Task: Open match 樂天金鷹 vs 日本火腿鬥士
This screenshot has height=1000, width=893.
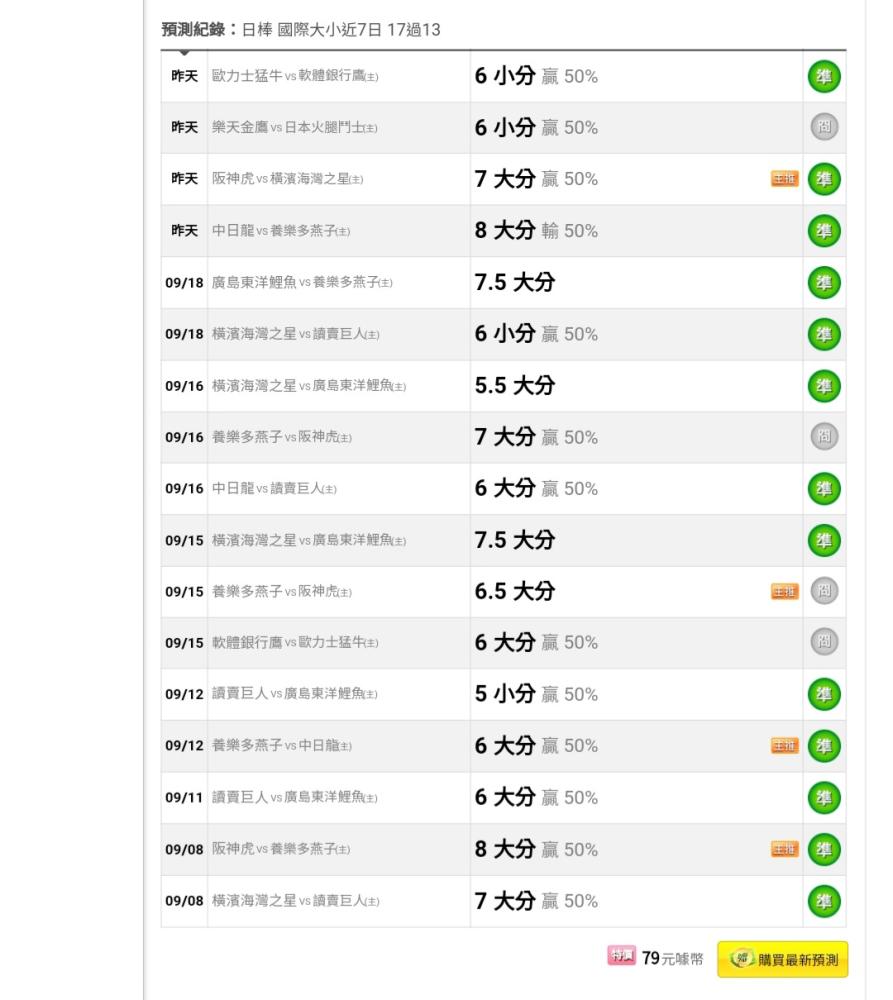Action: [295, 128]
